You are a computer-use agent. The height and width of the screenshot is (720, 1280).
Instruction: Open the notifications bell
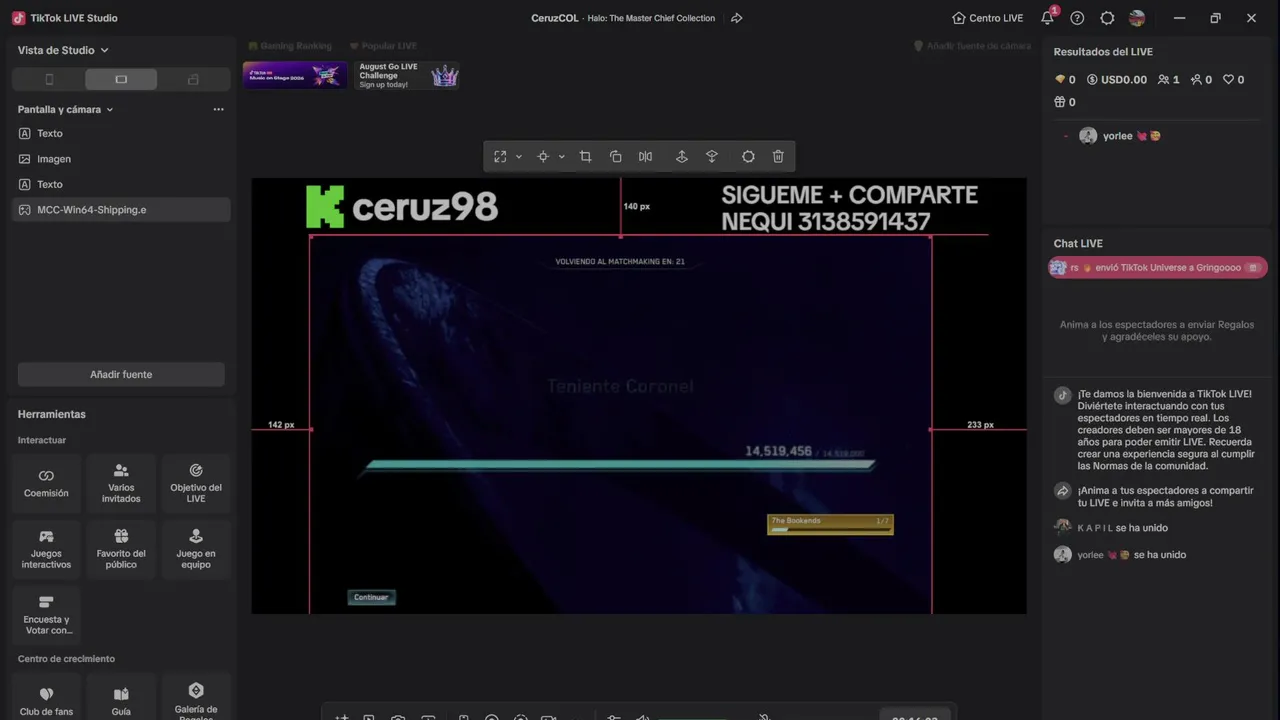(x=1047, y=18)
